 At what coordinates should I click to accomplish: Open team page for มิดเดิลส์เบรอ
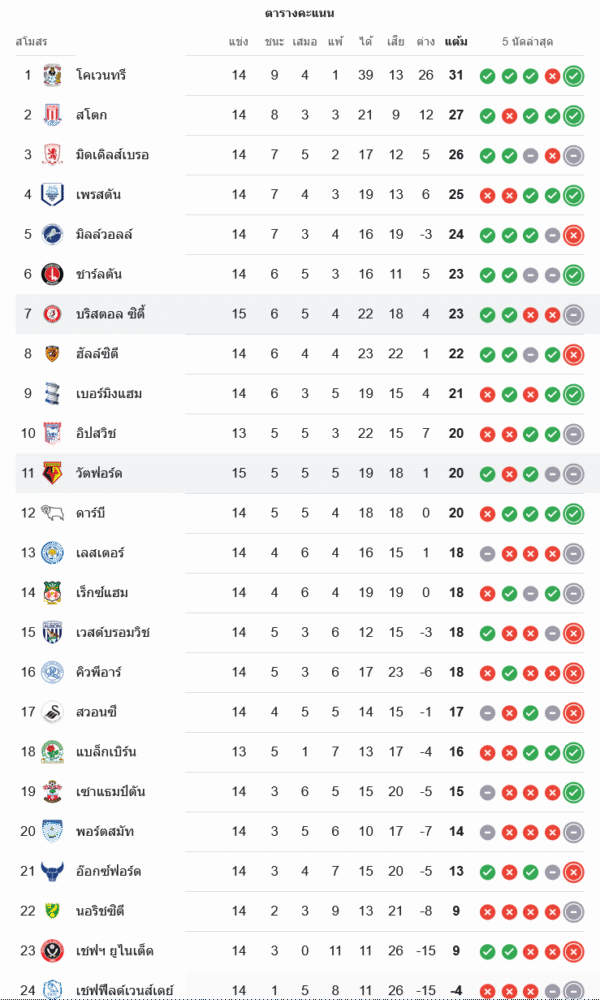click(x=112, y=155)
